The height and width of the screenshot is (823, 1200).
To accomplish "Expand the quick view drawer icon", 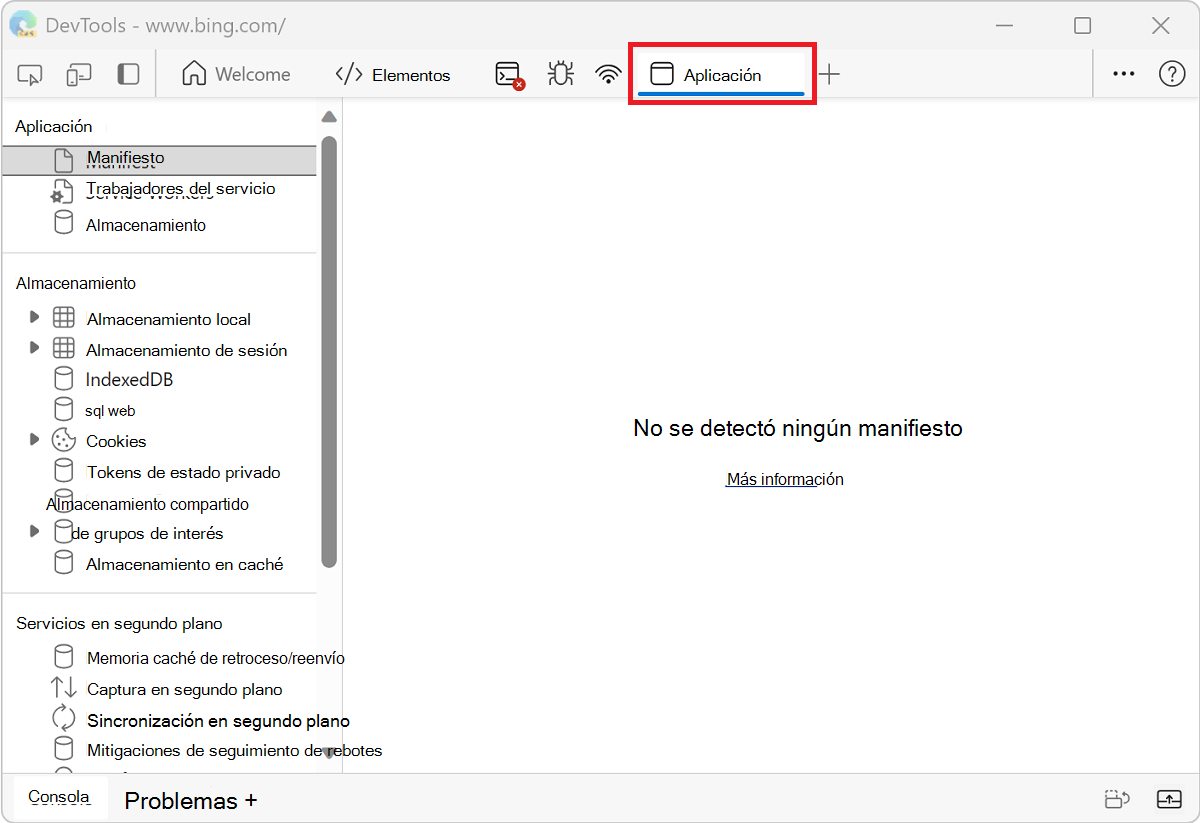I will click(x=1169, y=799).
